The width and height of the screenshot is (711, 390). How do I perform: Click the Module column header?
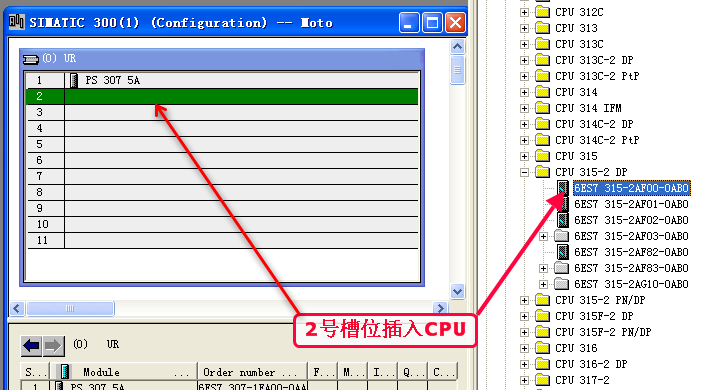click(123, 372)
